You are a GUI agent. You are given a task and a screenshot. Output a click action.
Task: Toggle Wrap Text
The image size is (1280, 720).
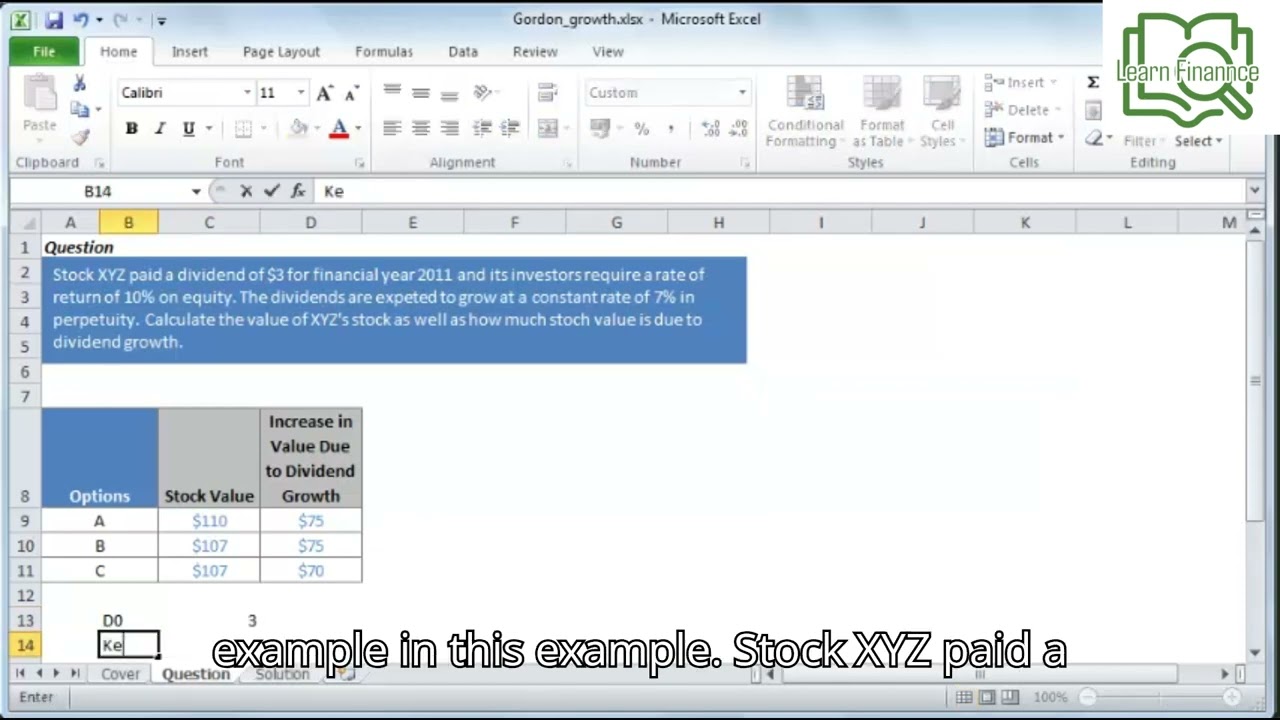point(547,92)
